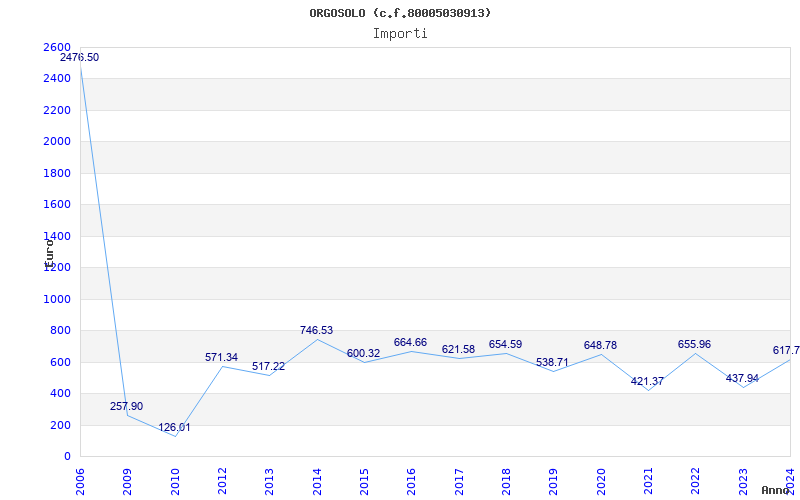This screenshot has height=500, width=800.
Task: Click the Euro y-axis title
Action: pyautogui.click(x=49, y=253)
